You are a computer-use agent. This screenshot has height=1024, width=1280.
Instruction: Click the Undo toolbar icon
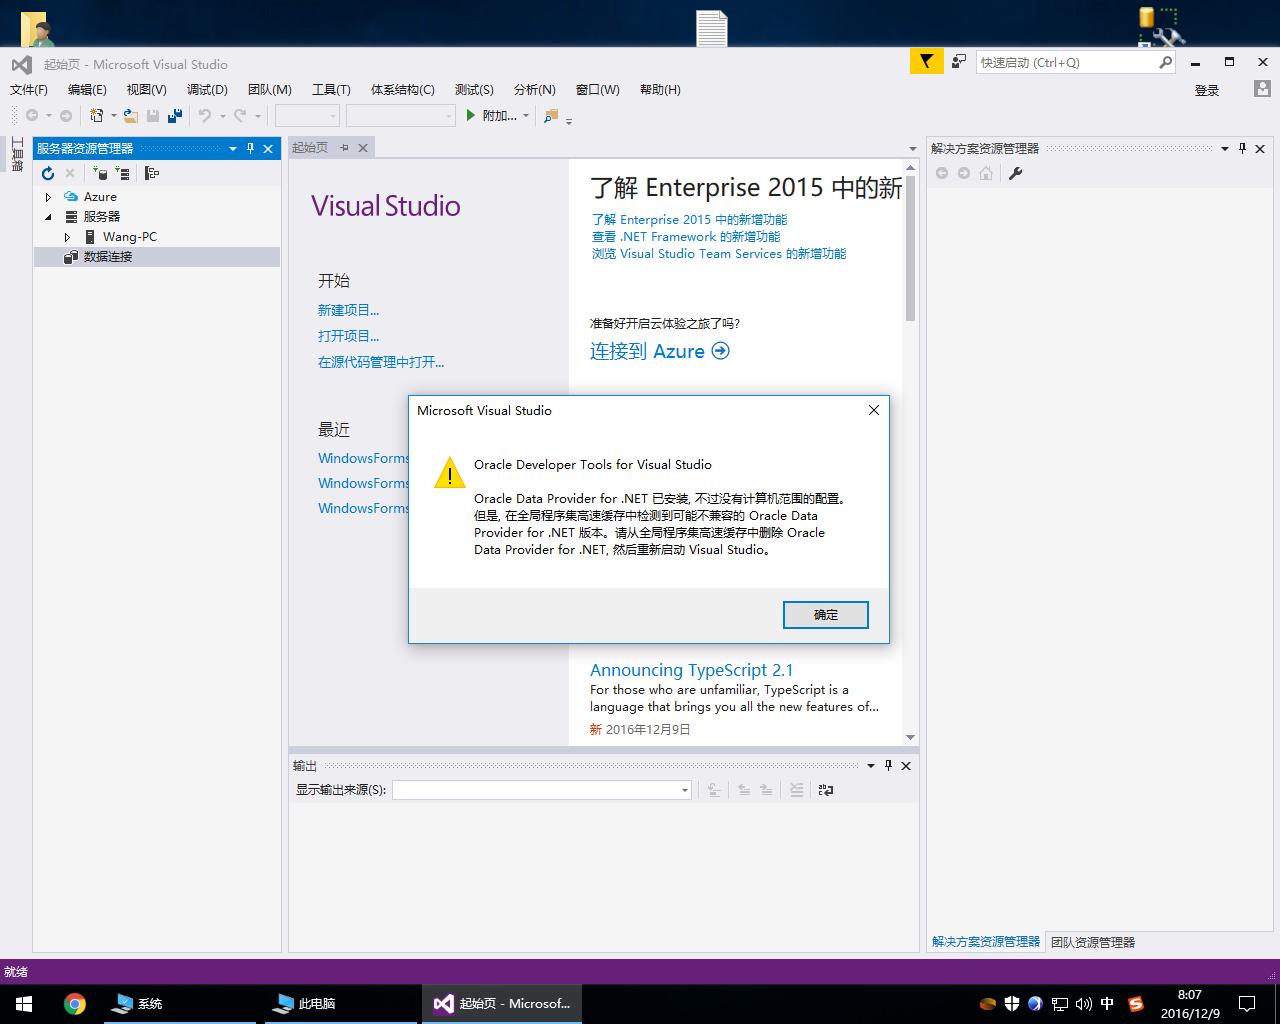(205, 116)
